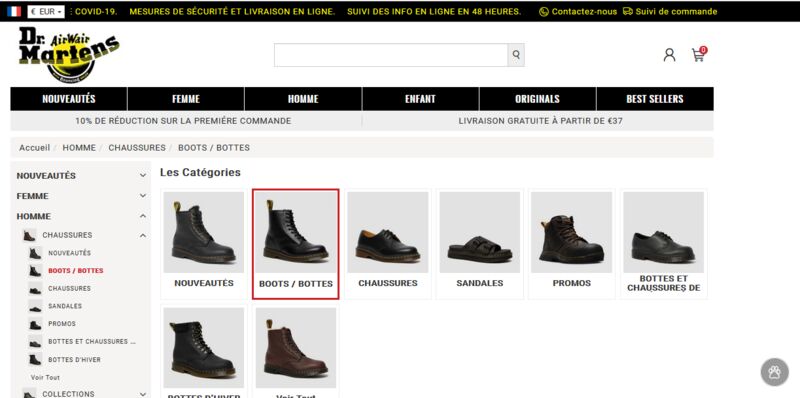Expand the NOUVEAUTÉS sidebar section
The height and width of the screenshot is (398, 800).
[143, 176]
